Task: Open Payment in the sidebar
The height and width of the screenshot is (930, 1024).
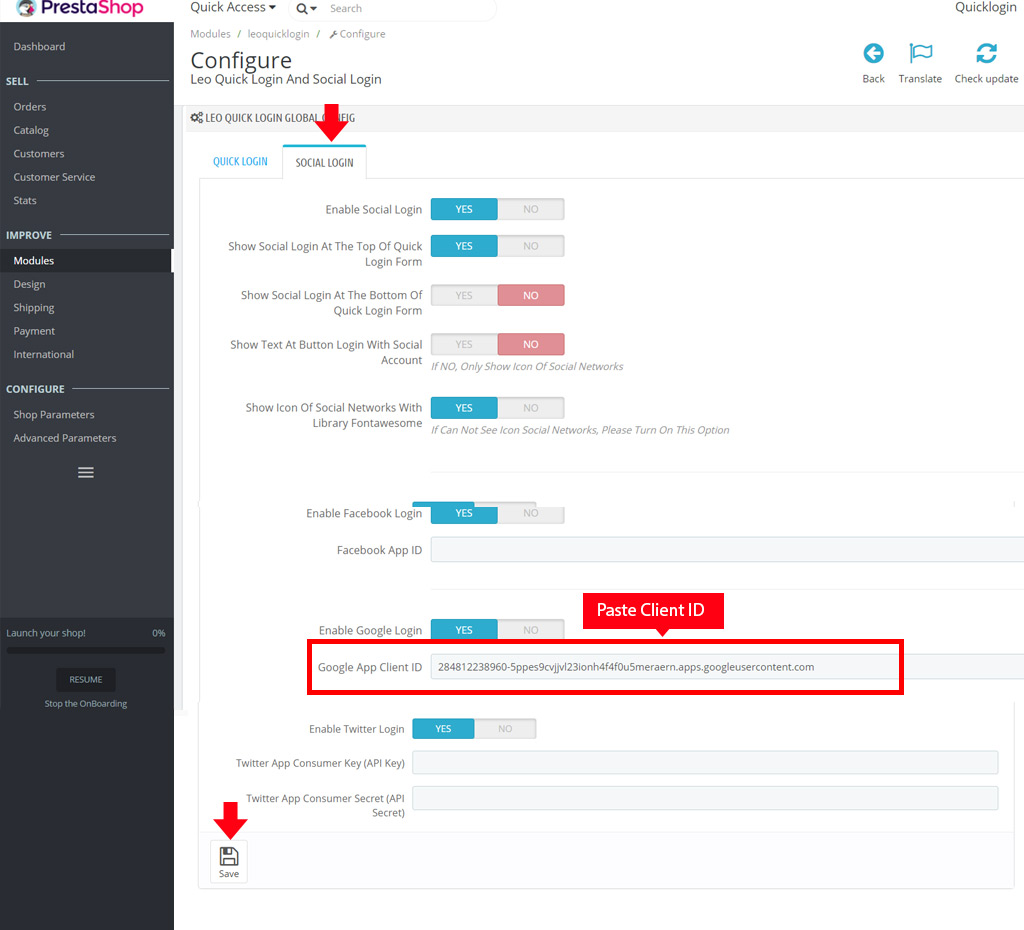Action: 34,331
